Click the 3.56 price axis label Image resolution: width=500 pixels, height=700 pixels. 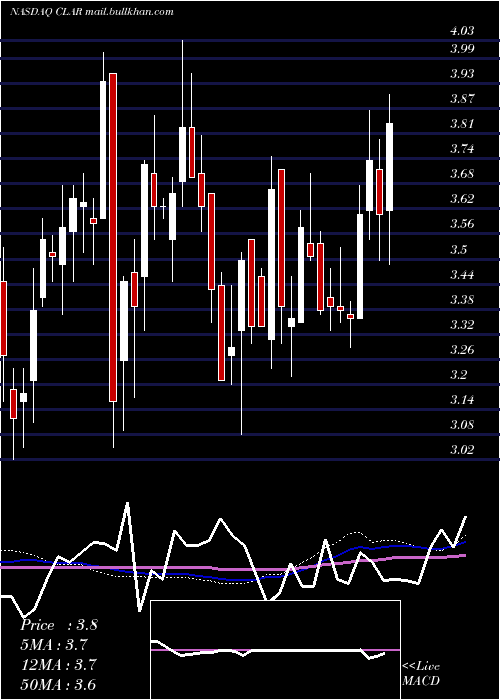(462, 224)
